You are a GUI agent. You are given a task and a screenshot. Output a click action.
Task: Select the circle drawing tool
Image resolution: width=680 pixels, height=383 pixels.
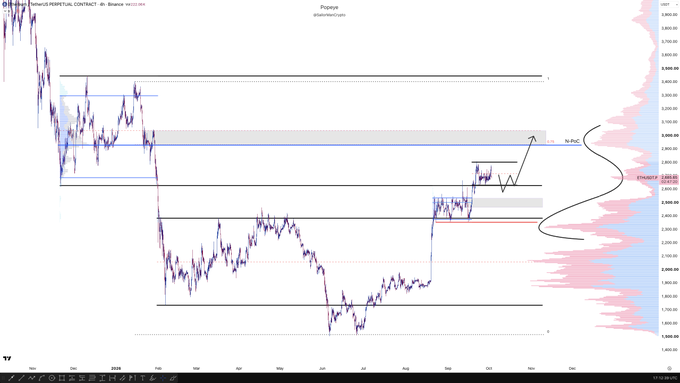[52, 378]
